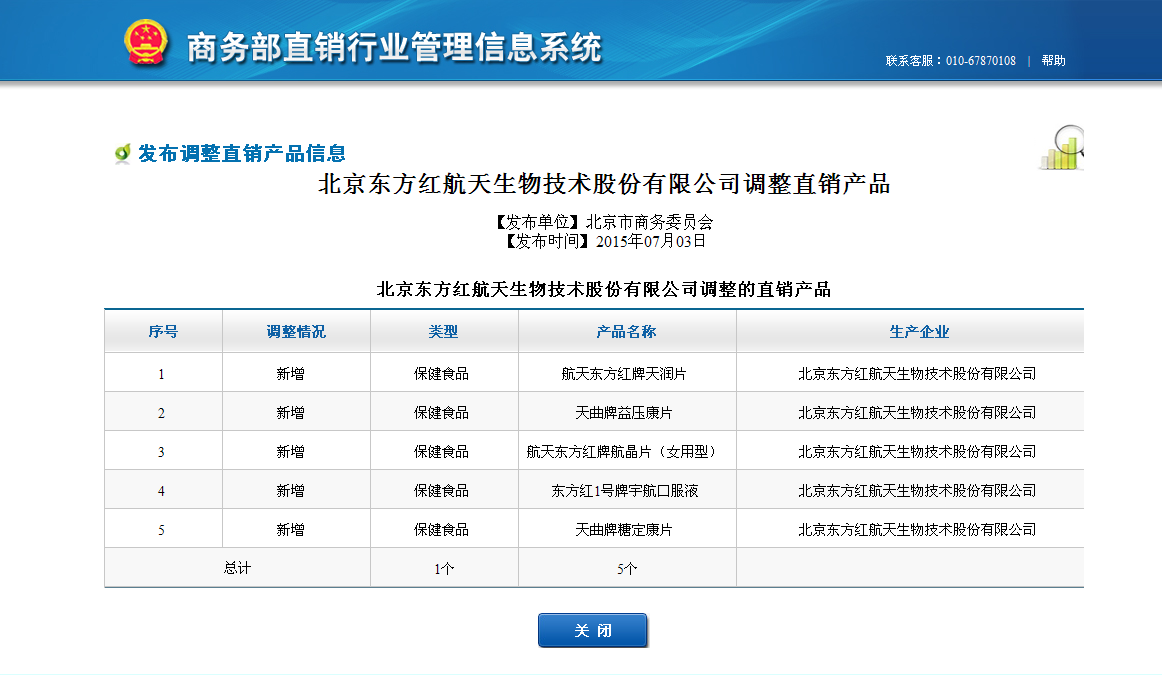Click the 调整情况 column header

(x=296, y=332)
